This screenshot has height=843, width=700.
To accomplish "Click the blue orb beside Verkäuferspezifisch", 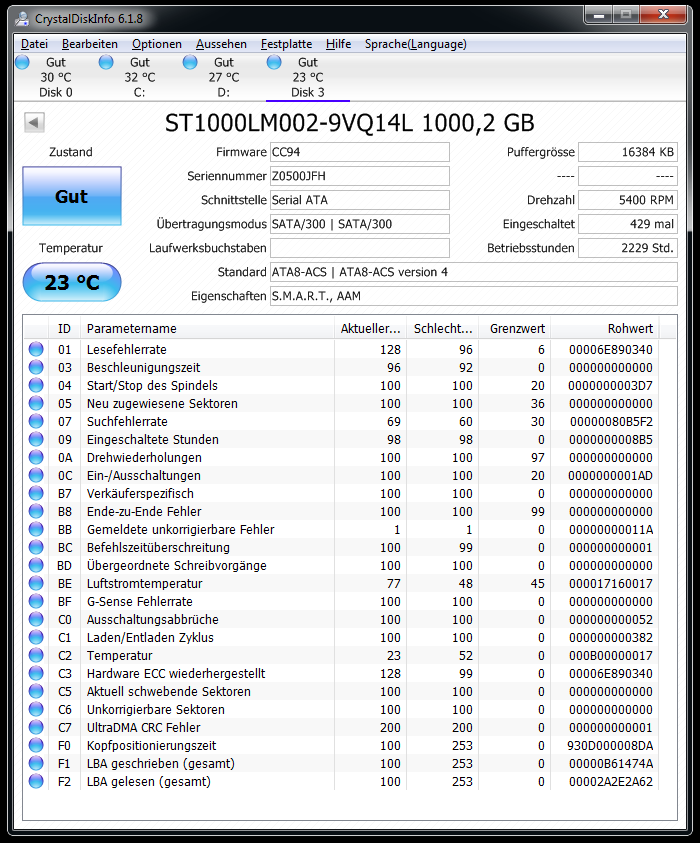I will tap(36, 494).
